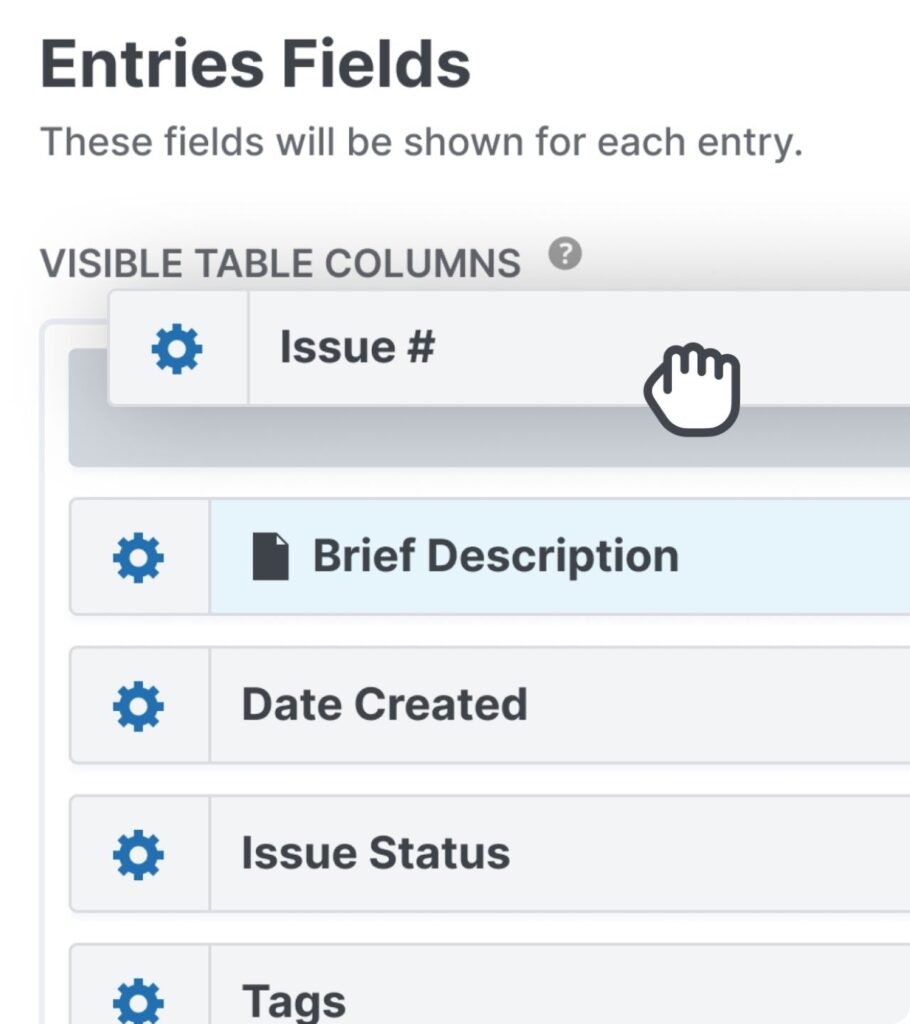
Task: Select the Issue Status field label
Action: tap(375, 853)
